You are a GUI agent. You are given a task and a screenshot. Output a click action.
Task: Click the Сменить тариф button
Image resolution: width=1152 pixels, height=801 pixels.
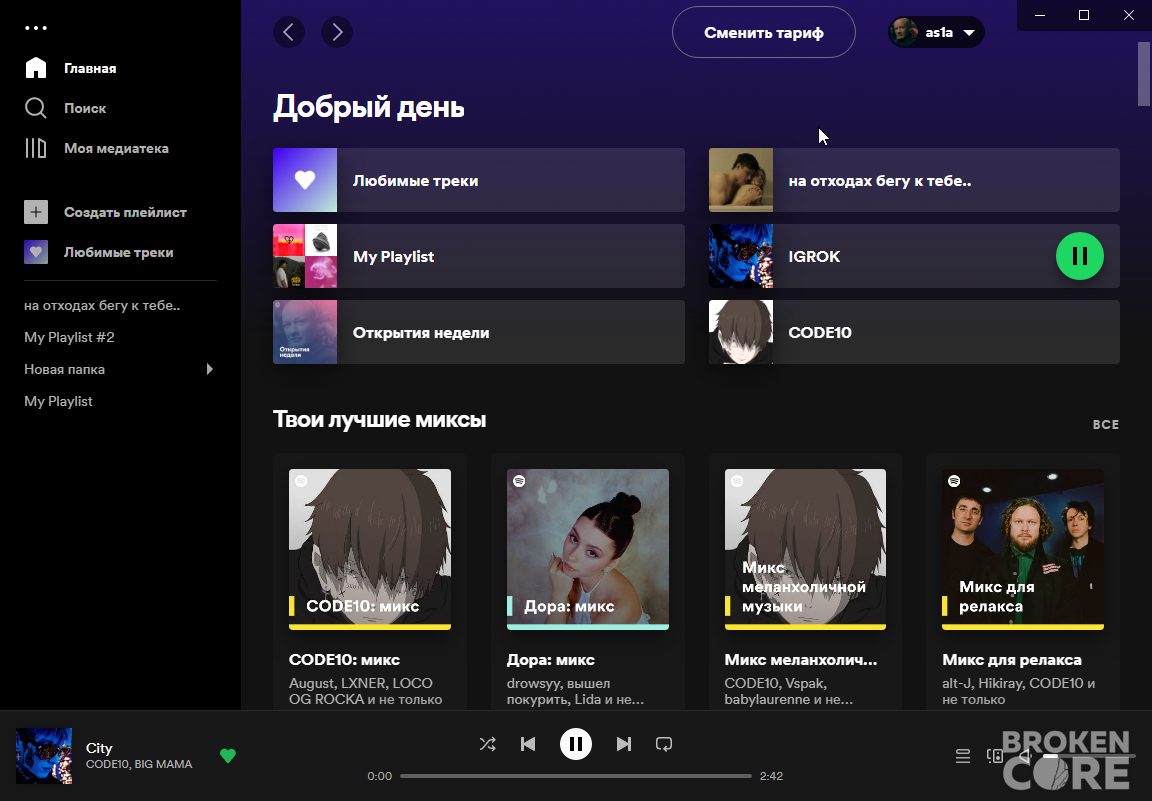click(763, 32)
